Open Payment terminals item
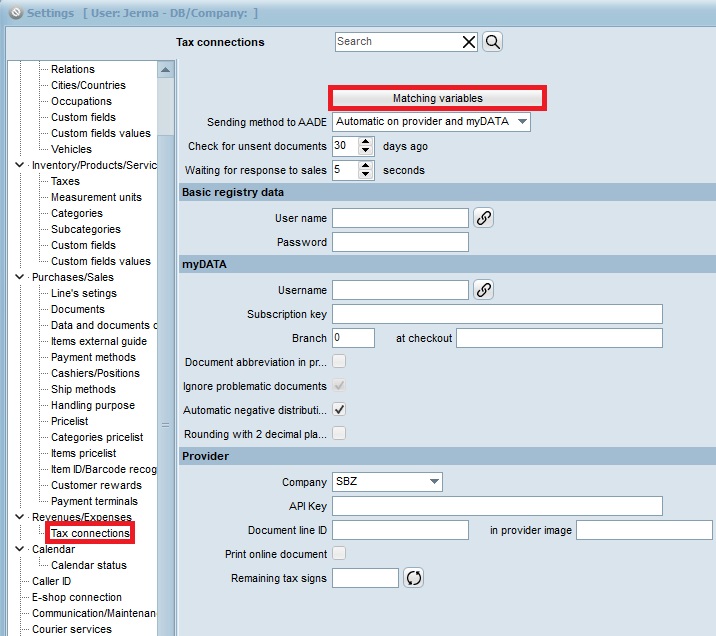 [94, 500]
